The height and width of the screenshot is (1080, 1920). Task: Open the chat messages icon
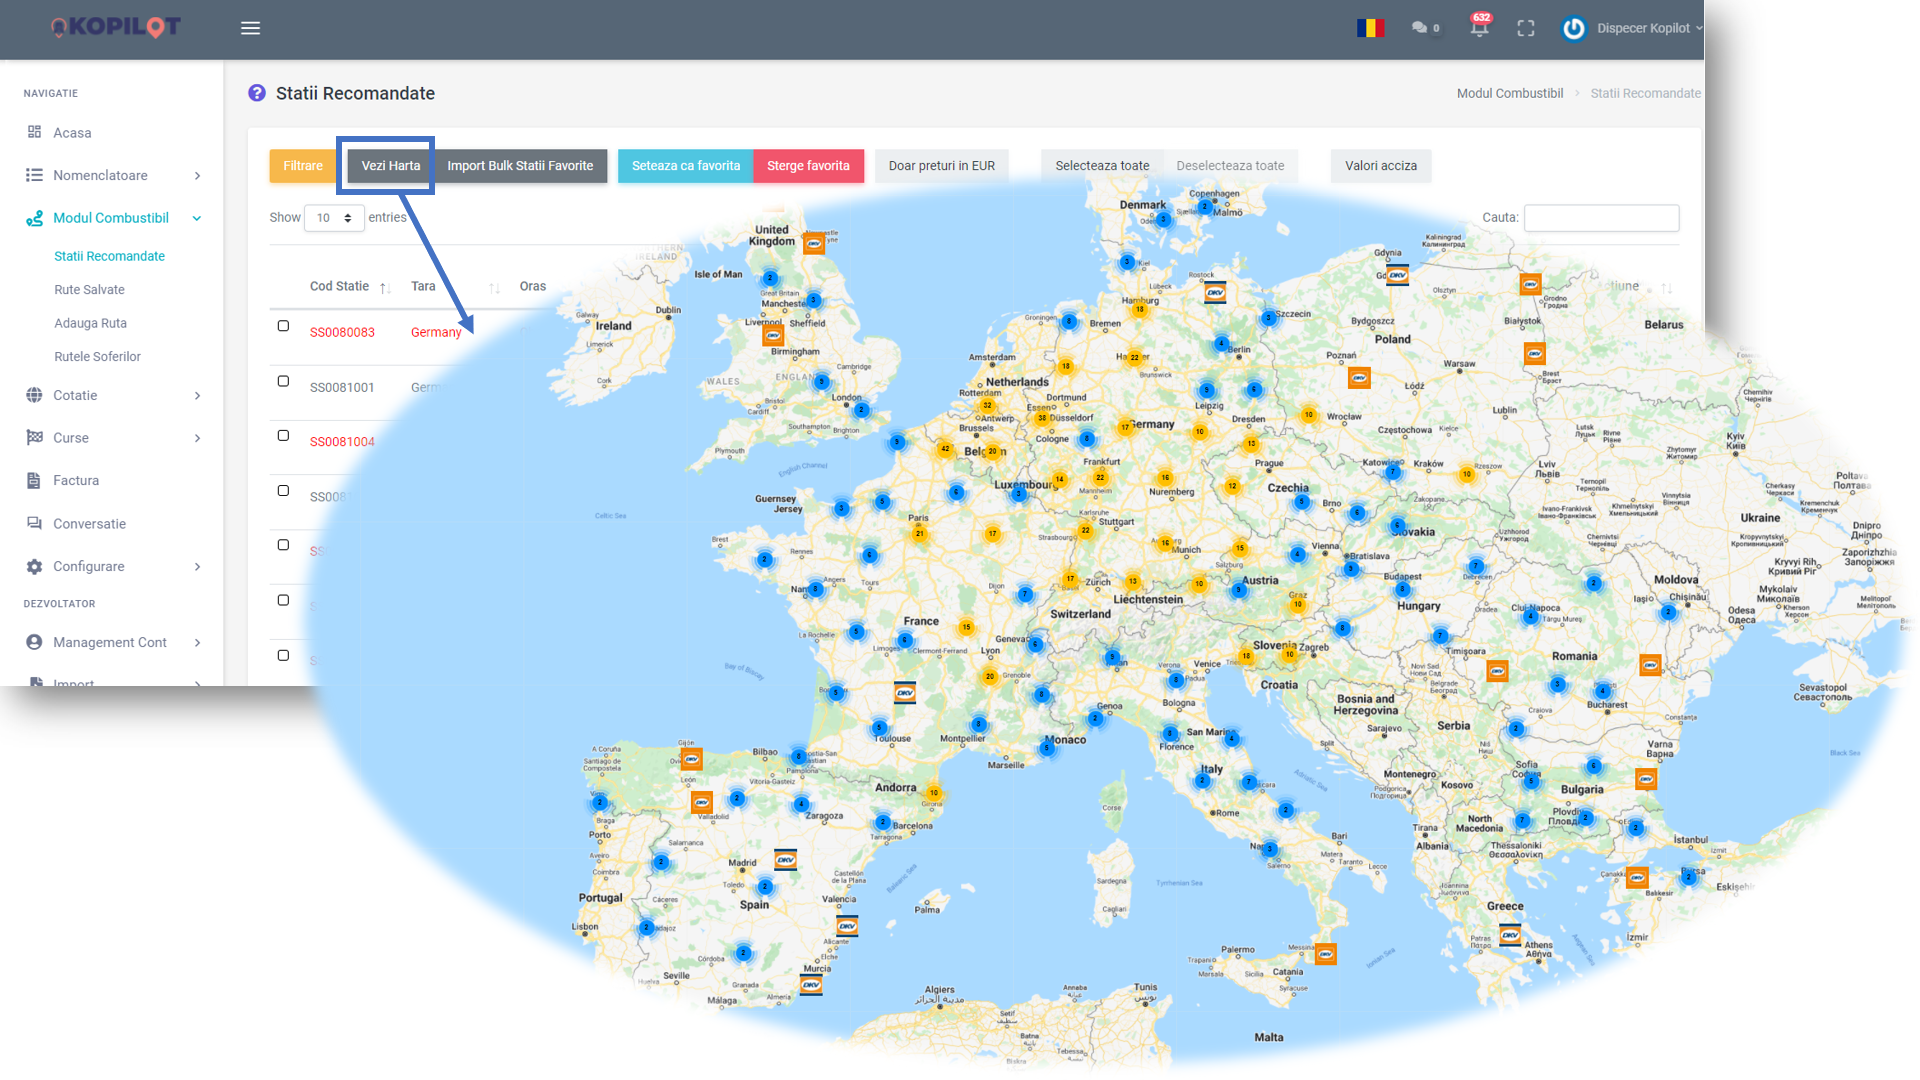click(1419, 28)
